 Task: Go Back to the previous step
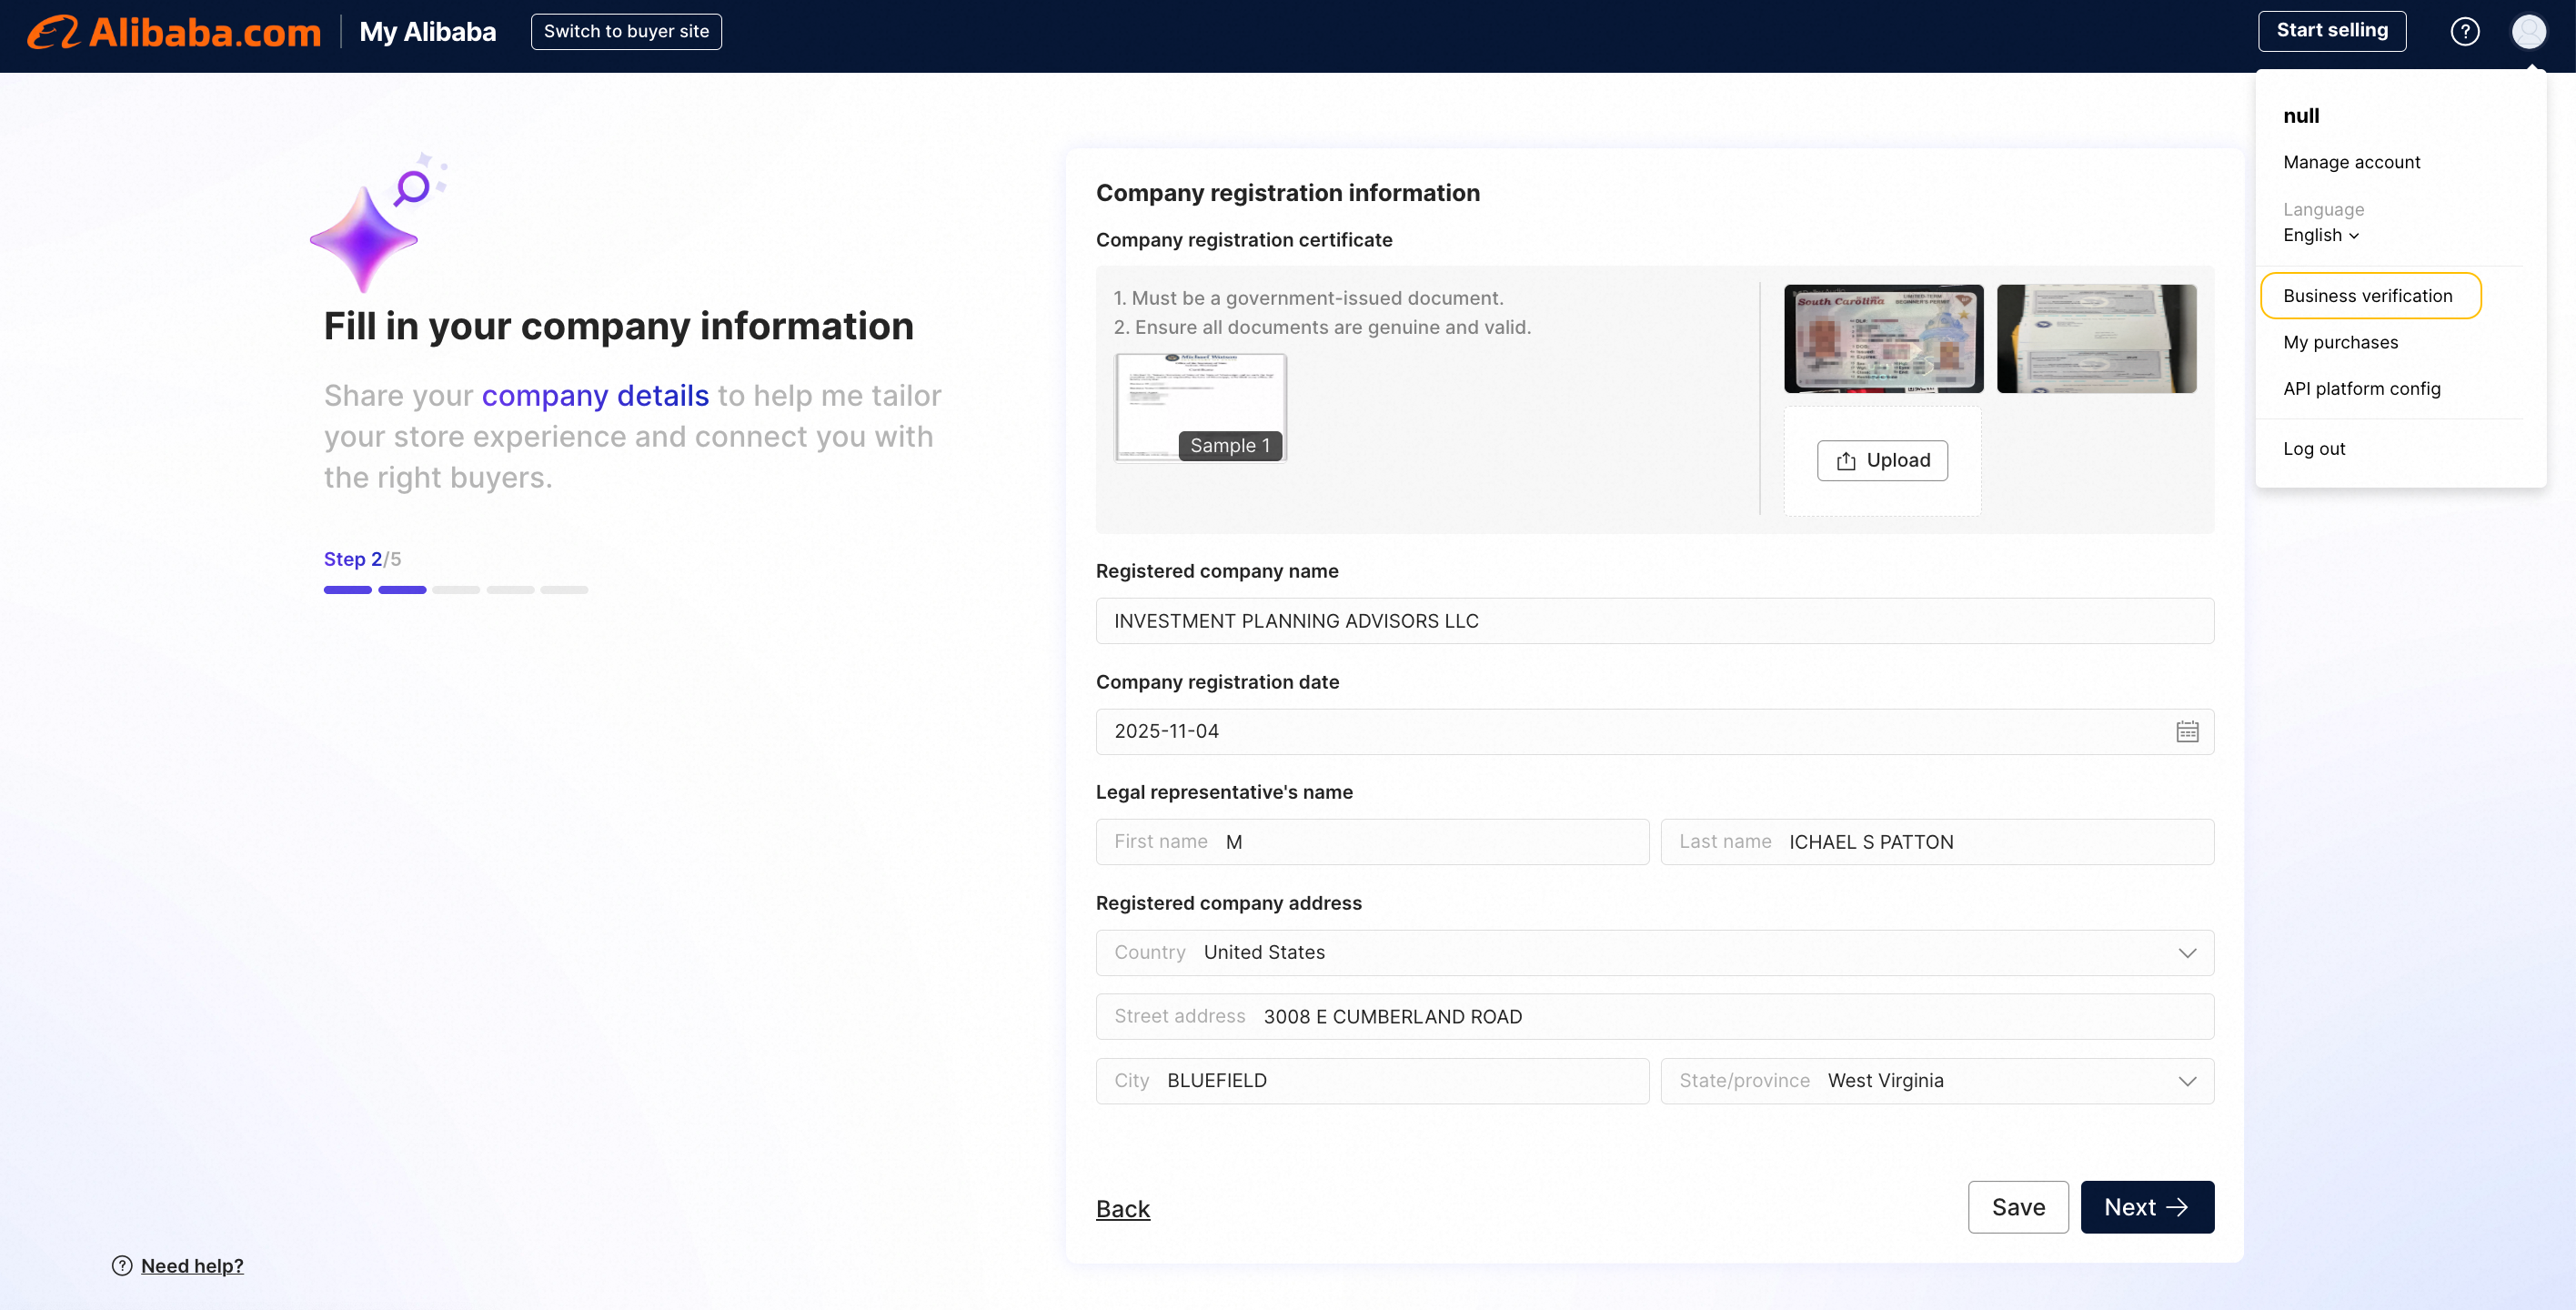[x=1123, y=1209]
